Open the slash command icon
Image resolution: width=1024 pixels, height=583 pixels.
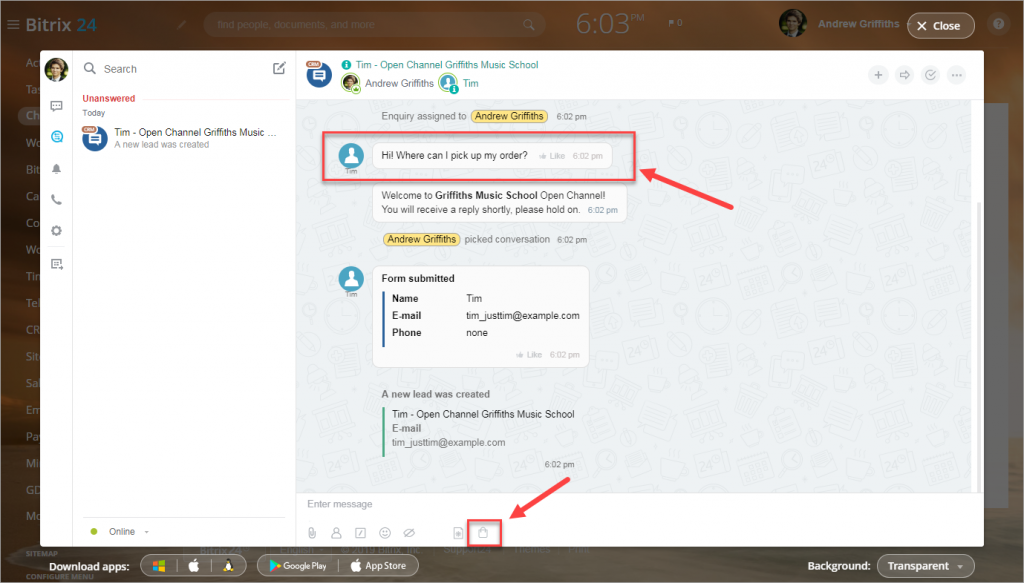[x=360, y=533]
